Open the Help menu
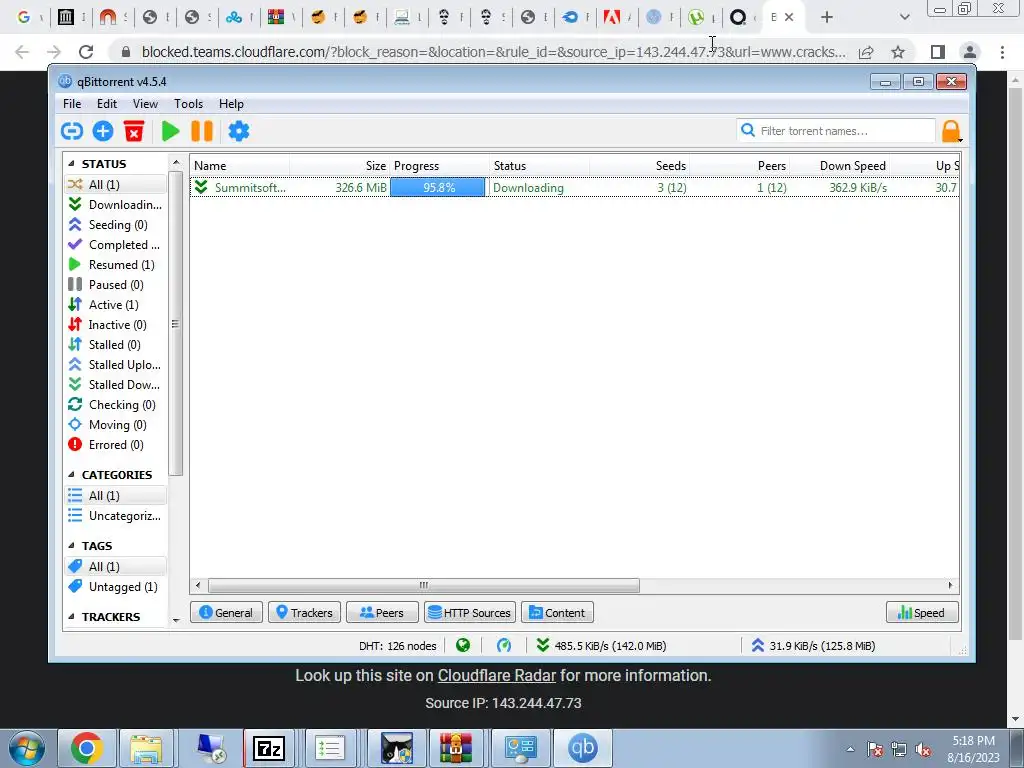Screen dimensions: 1024x768 coord(231,104)
